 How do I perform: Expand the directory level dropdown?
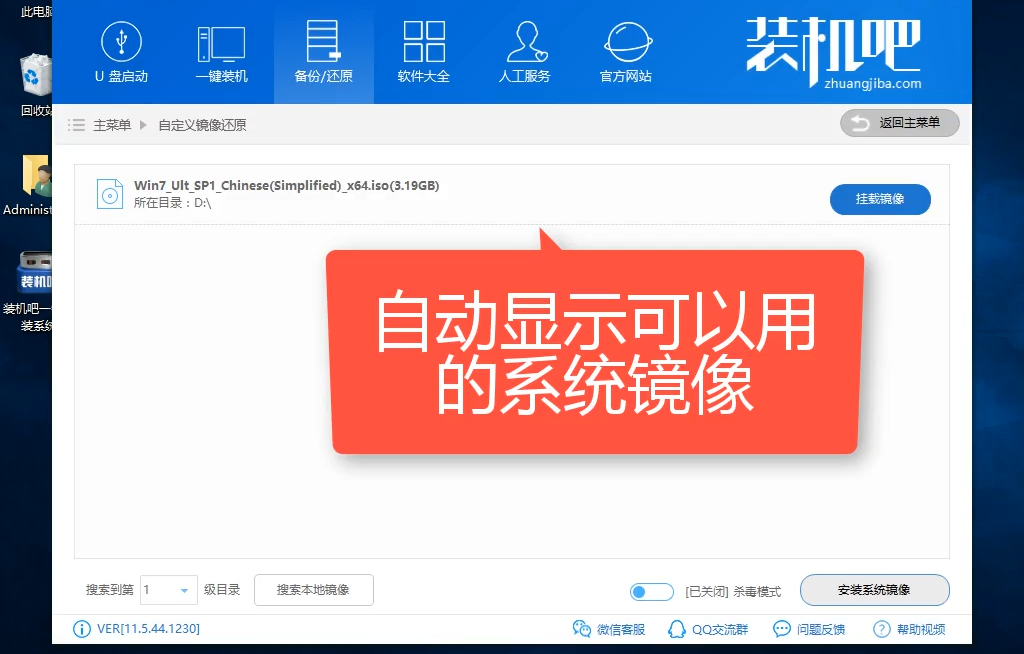coord(184,591)
